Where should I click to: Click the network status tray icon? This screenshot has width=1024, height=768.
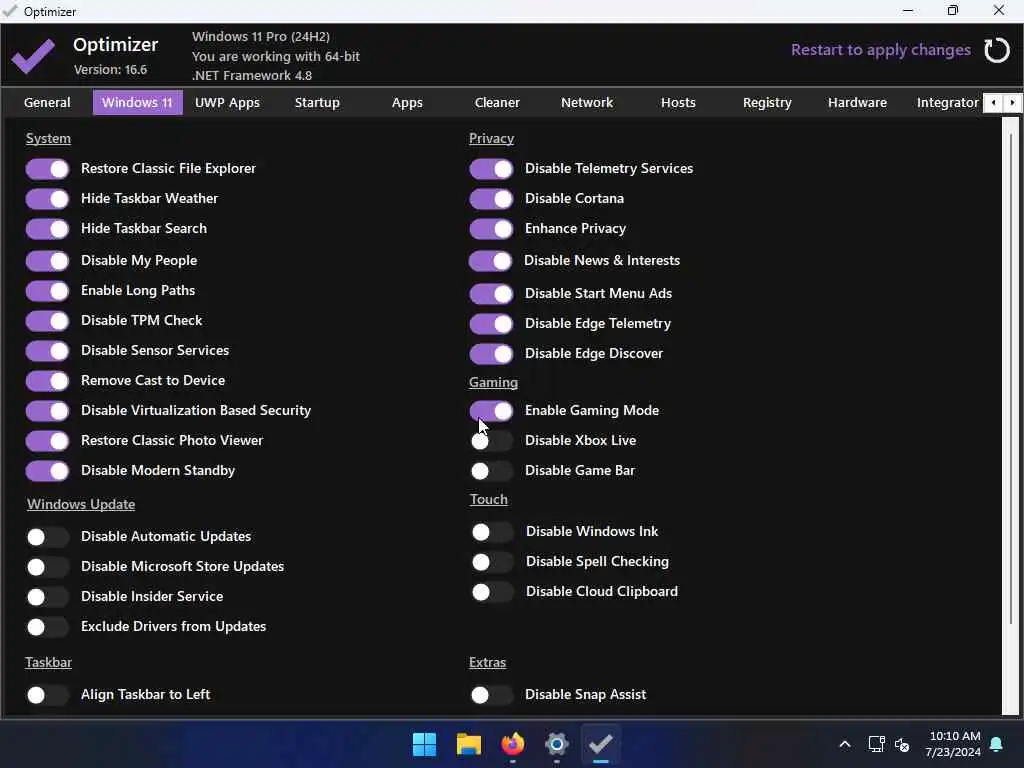(876, 744)
